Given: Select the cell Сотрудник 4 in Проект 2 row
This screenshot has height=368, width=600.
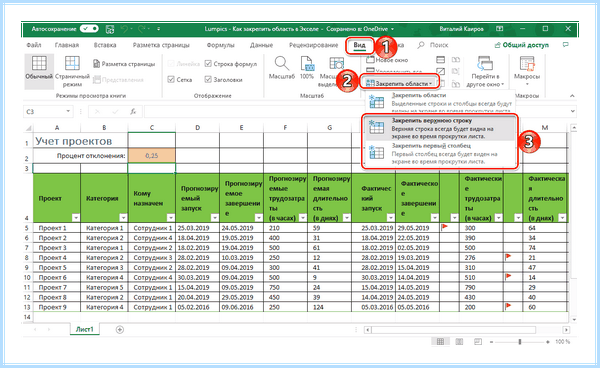Looking at the screenshot, I should tap(152, 238).
